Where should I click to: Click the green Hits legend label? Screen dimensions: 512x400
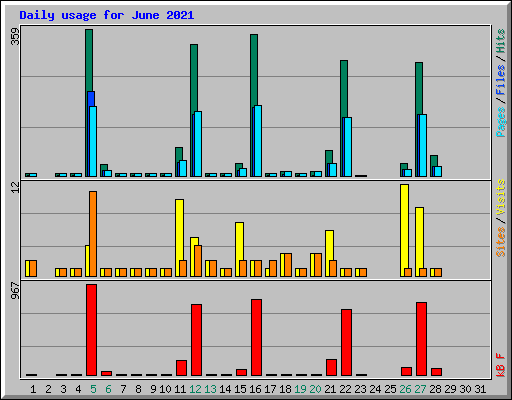500,41
